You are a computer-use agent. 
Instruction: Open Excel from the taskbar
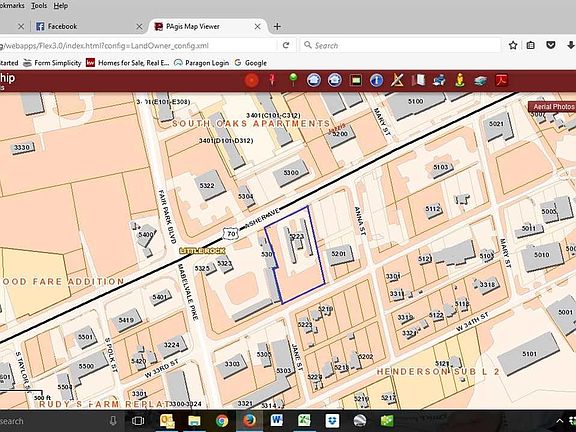click(x=304, y=421)
